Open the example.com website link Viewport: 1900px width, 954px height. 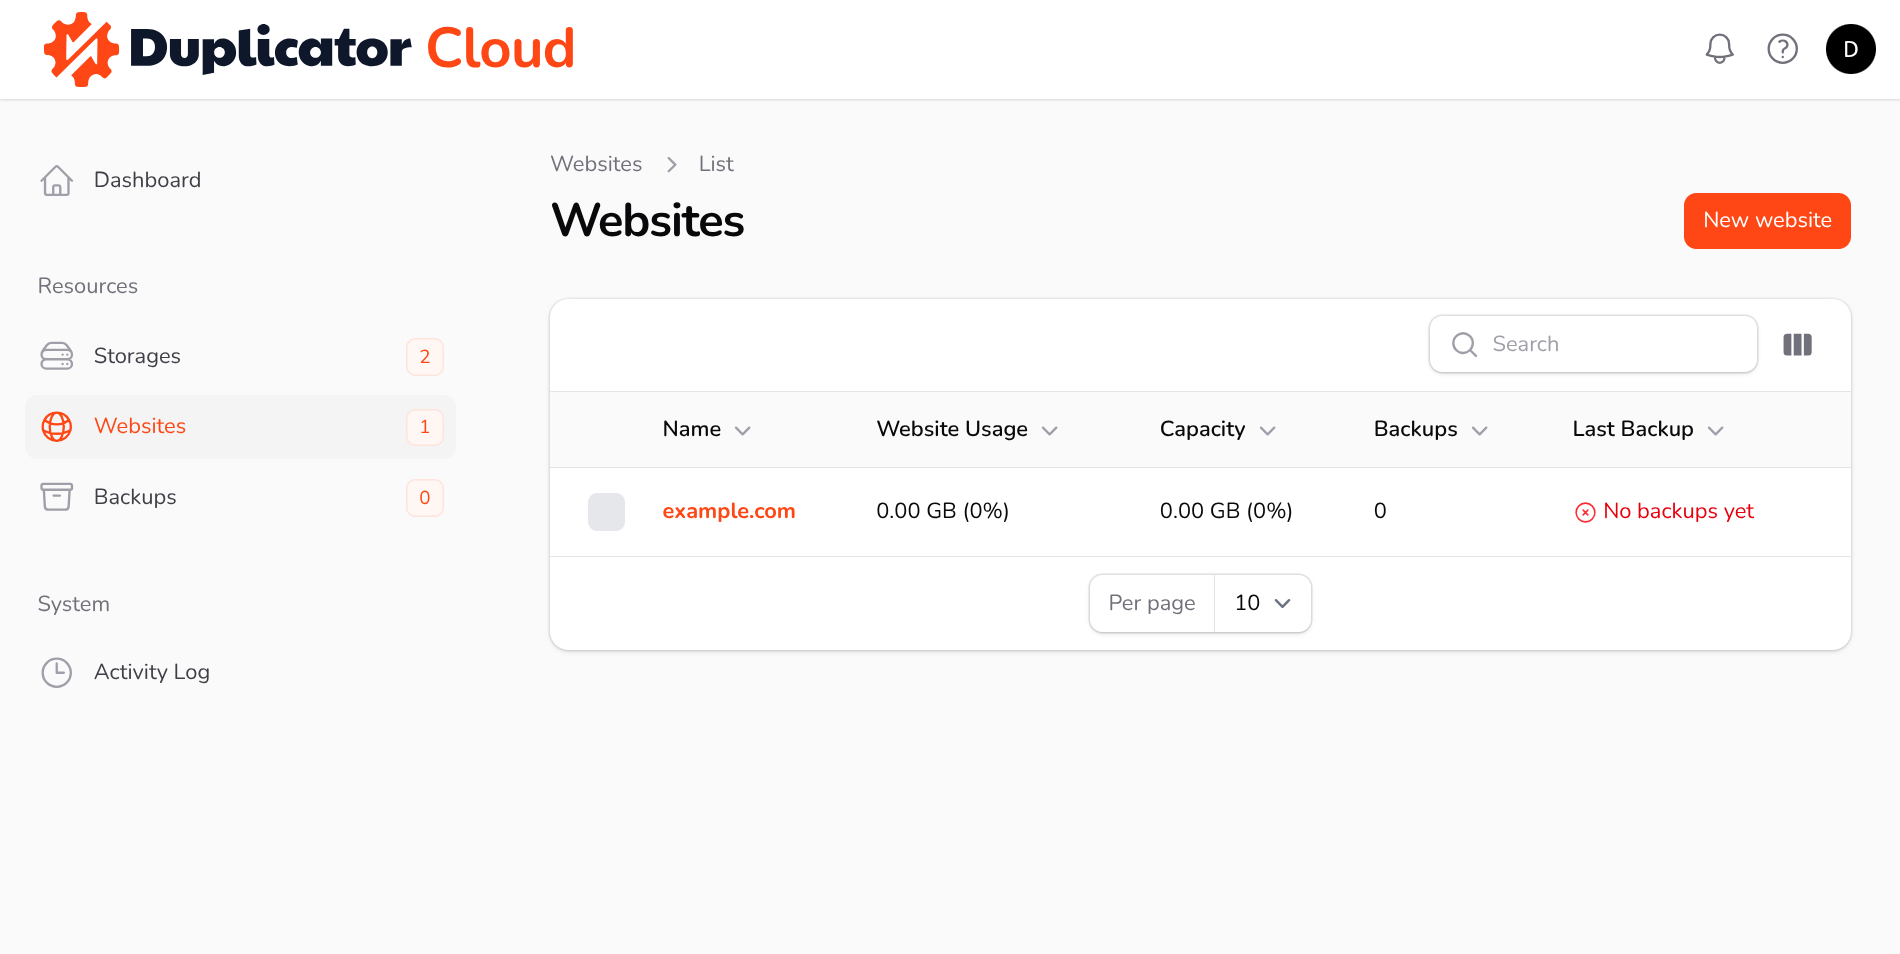coord(728,511)
